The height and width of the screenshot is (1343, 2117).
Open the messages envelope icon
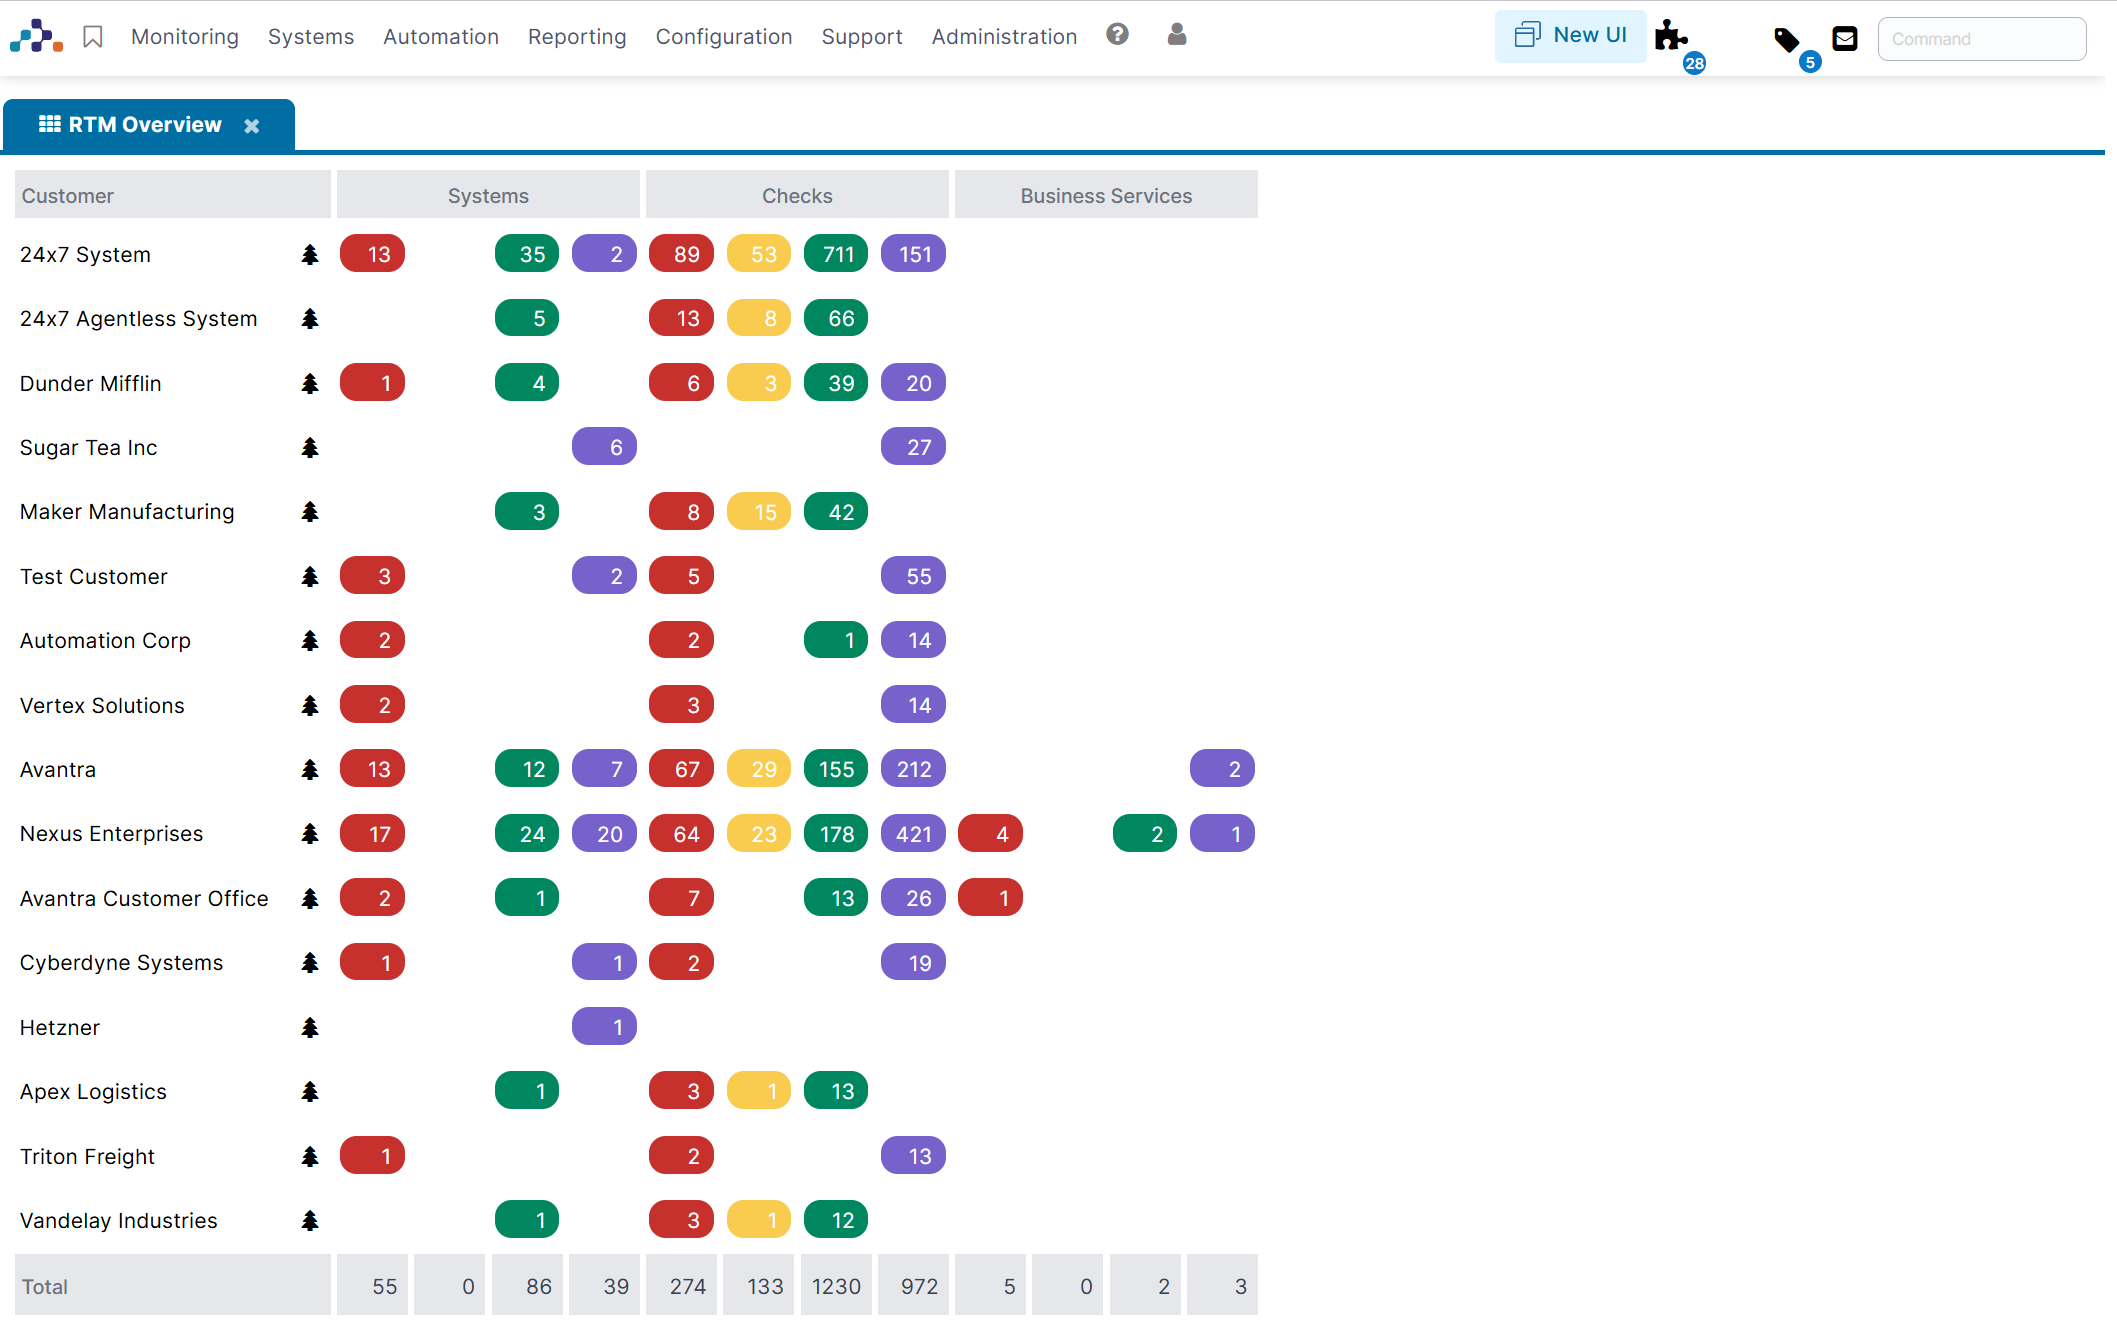[x=1845, y=39]
